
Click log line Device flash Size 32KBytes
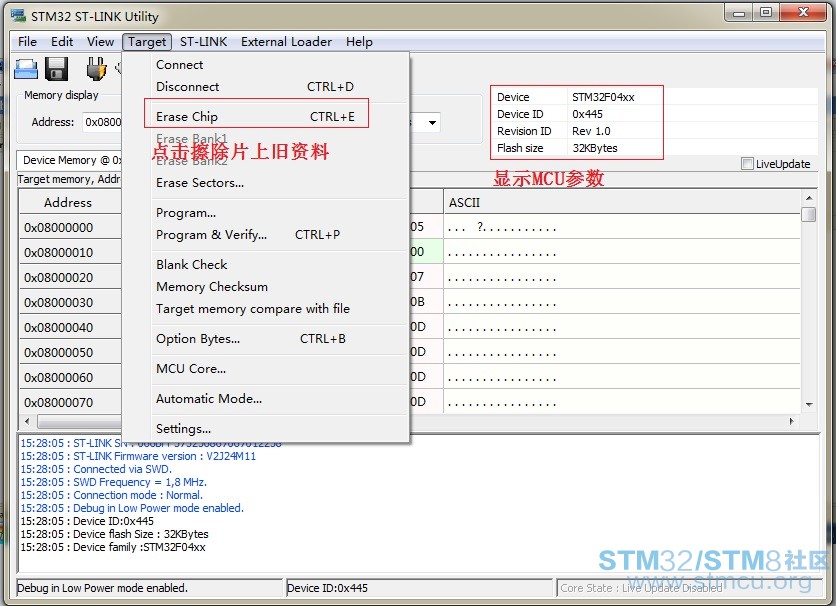coord(114,534)
